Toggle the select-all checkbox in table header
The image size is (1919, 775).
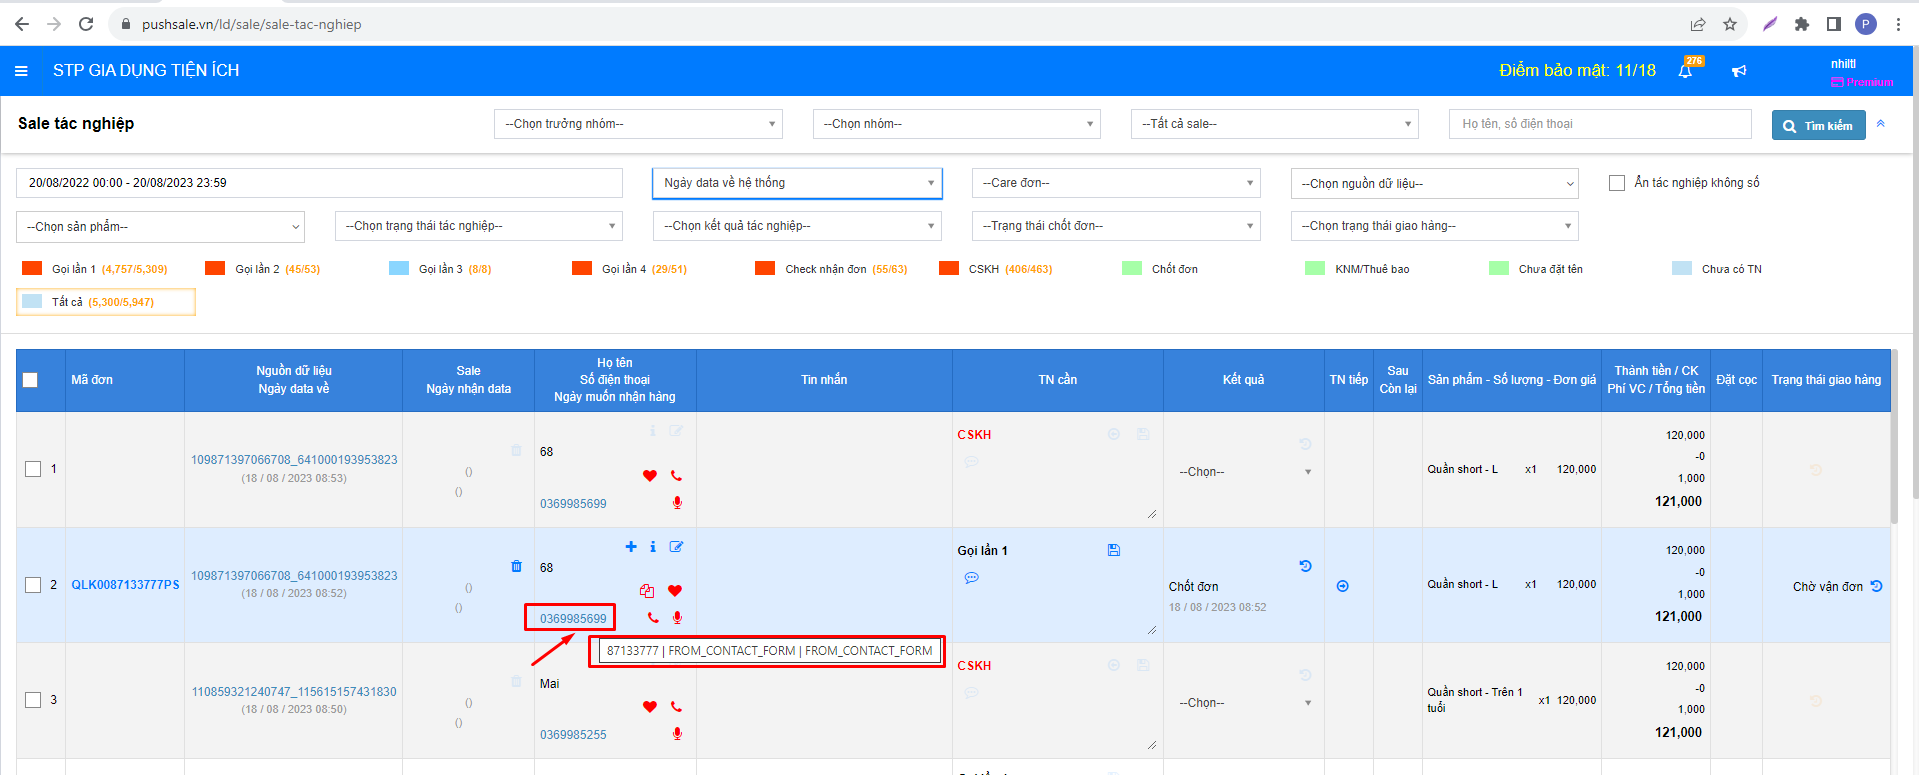[30, 380]
